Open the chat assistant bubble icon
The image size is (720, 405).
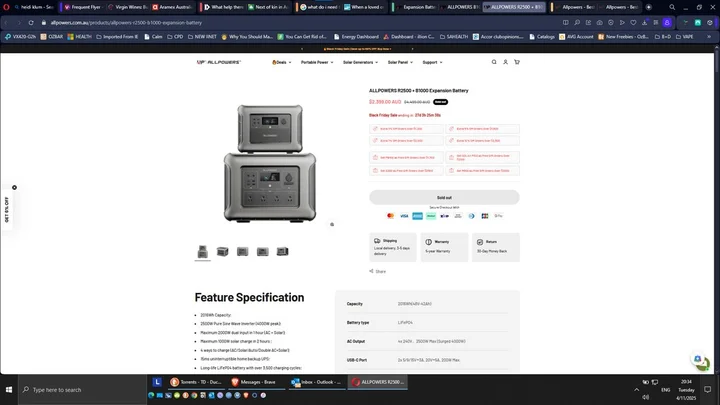coord(698,359)
